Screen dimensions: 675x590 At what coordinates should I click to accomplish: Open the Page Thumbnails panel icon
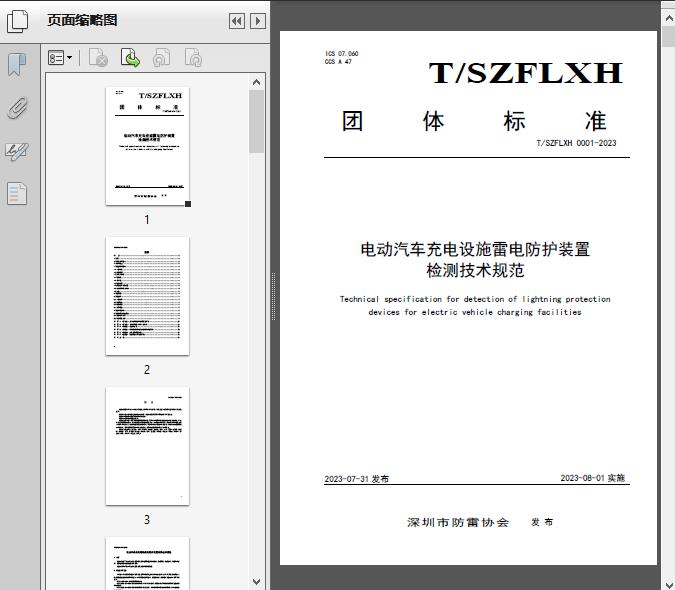click(18, 21)
